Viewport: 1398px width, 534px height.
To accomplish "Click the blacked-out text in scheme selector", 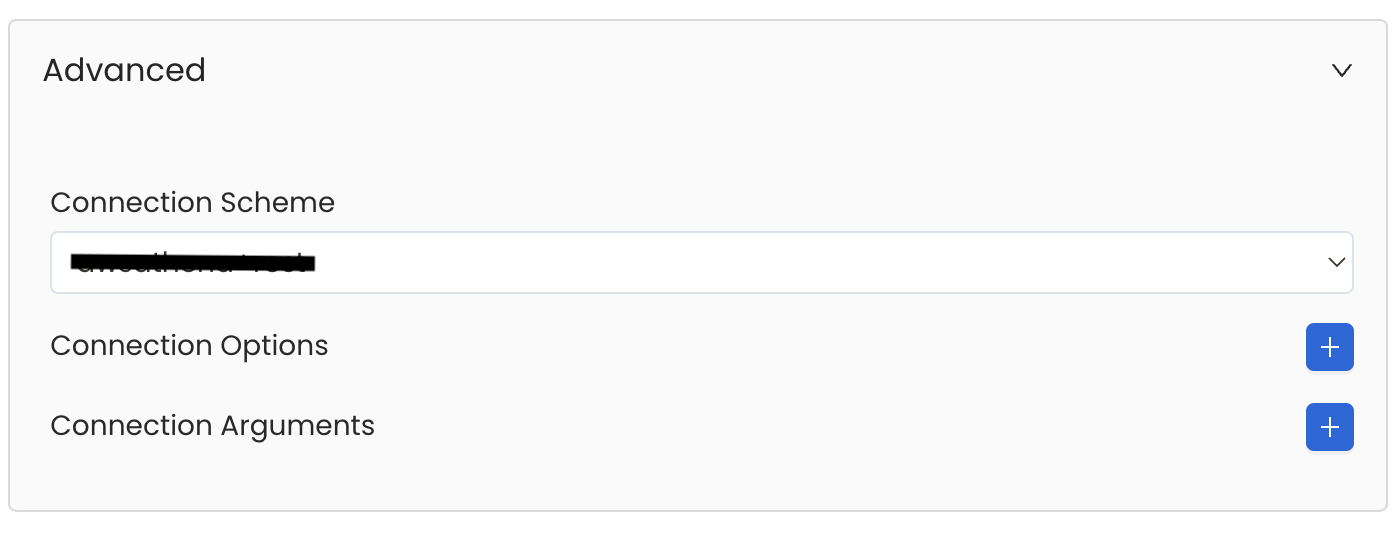I will tap(193, 263).
